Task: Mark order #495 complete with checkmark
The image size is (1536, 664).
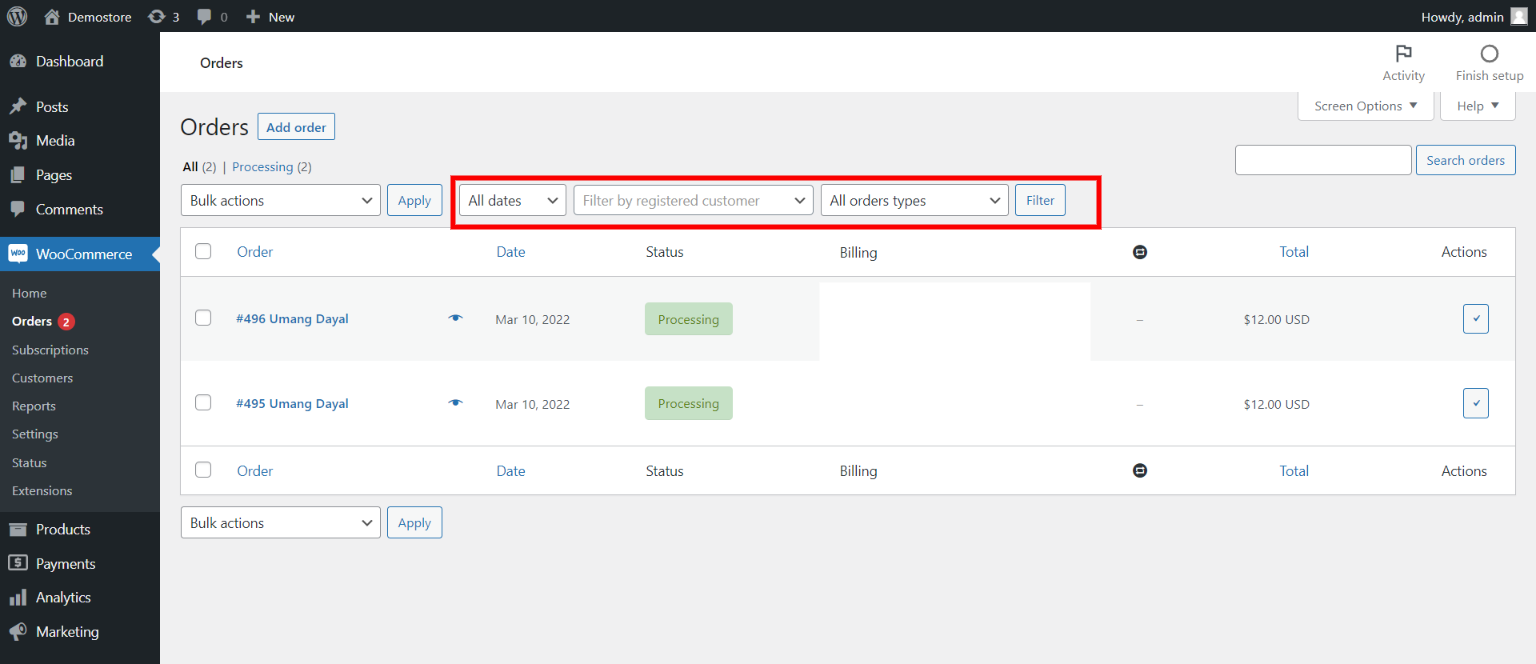Action: (x=1476, y=403)
